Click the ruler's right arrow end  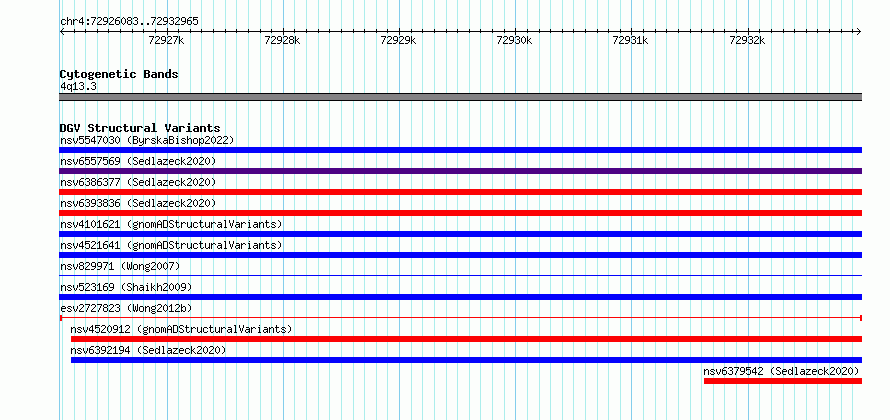[x=859, y=31]
